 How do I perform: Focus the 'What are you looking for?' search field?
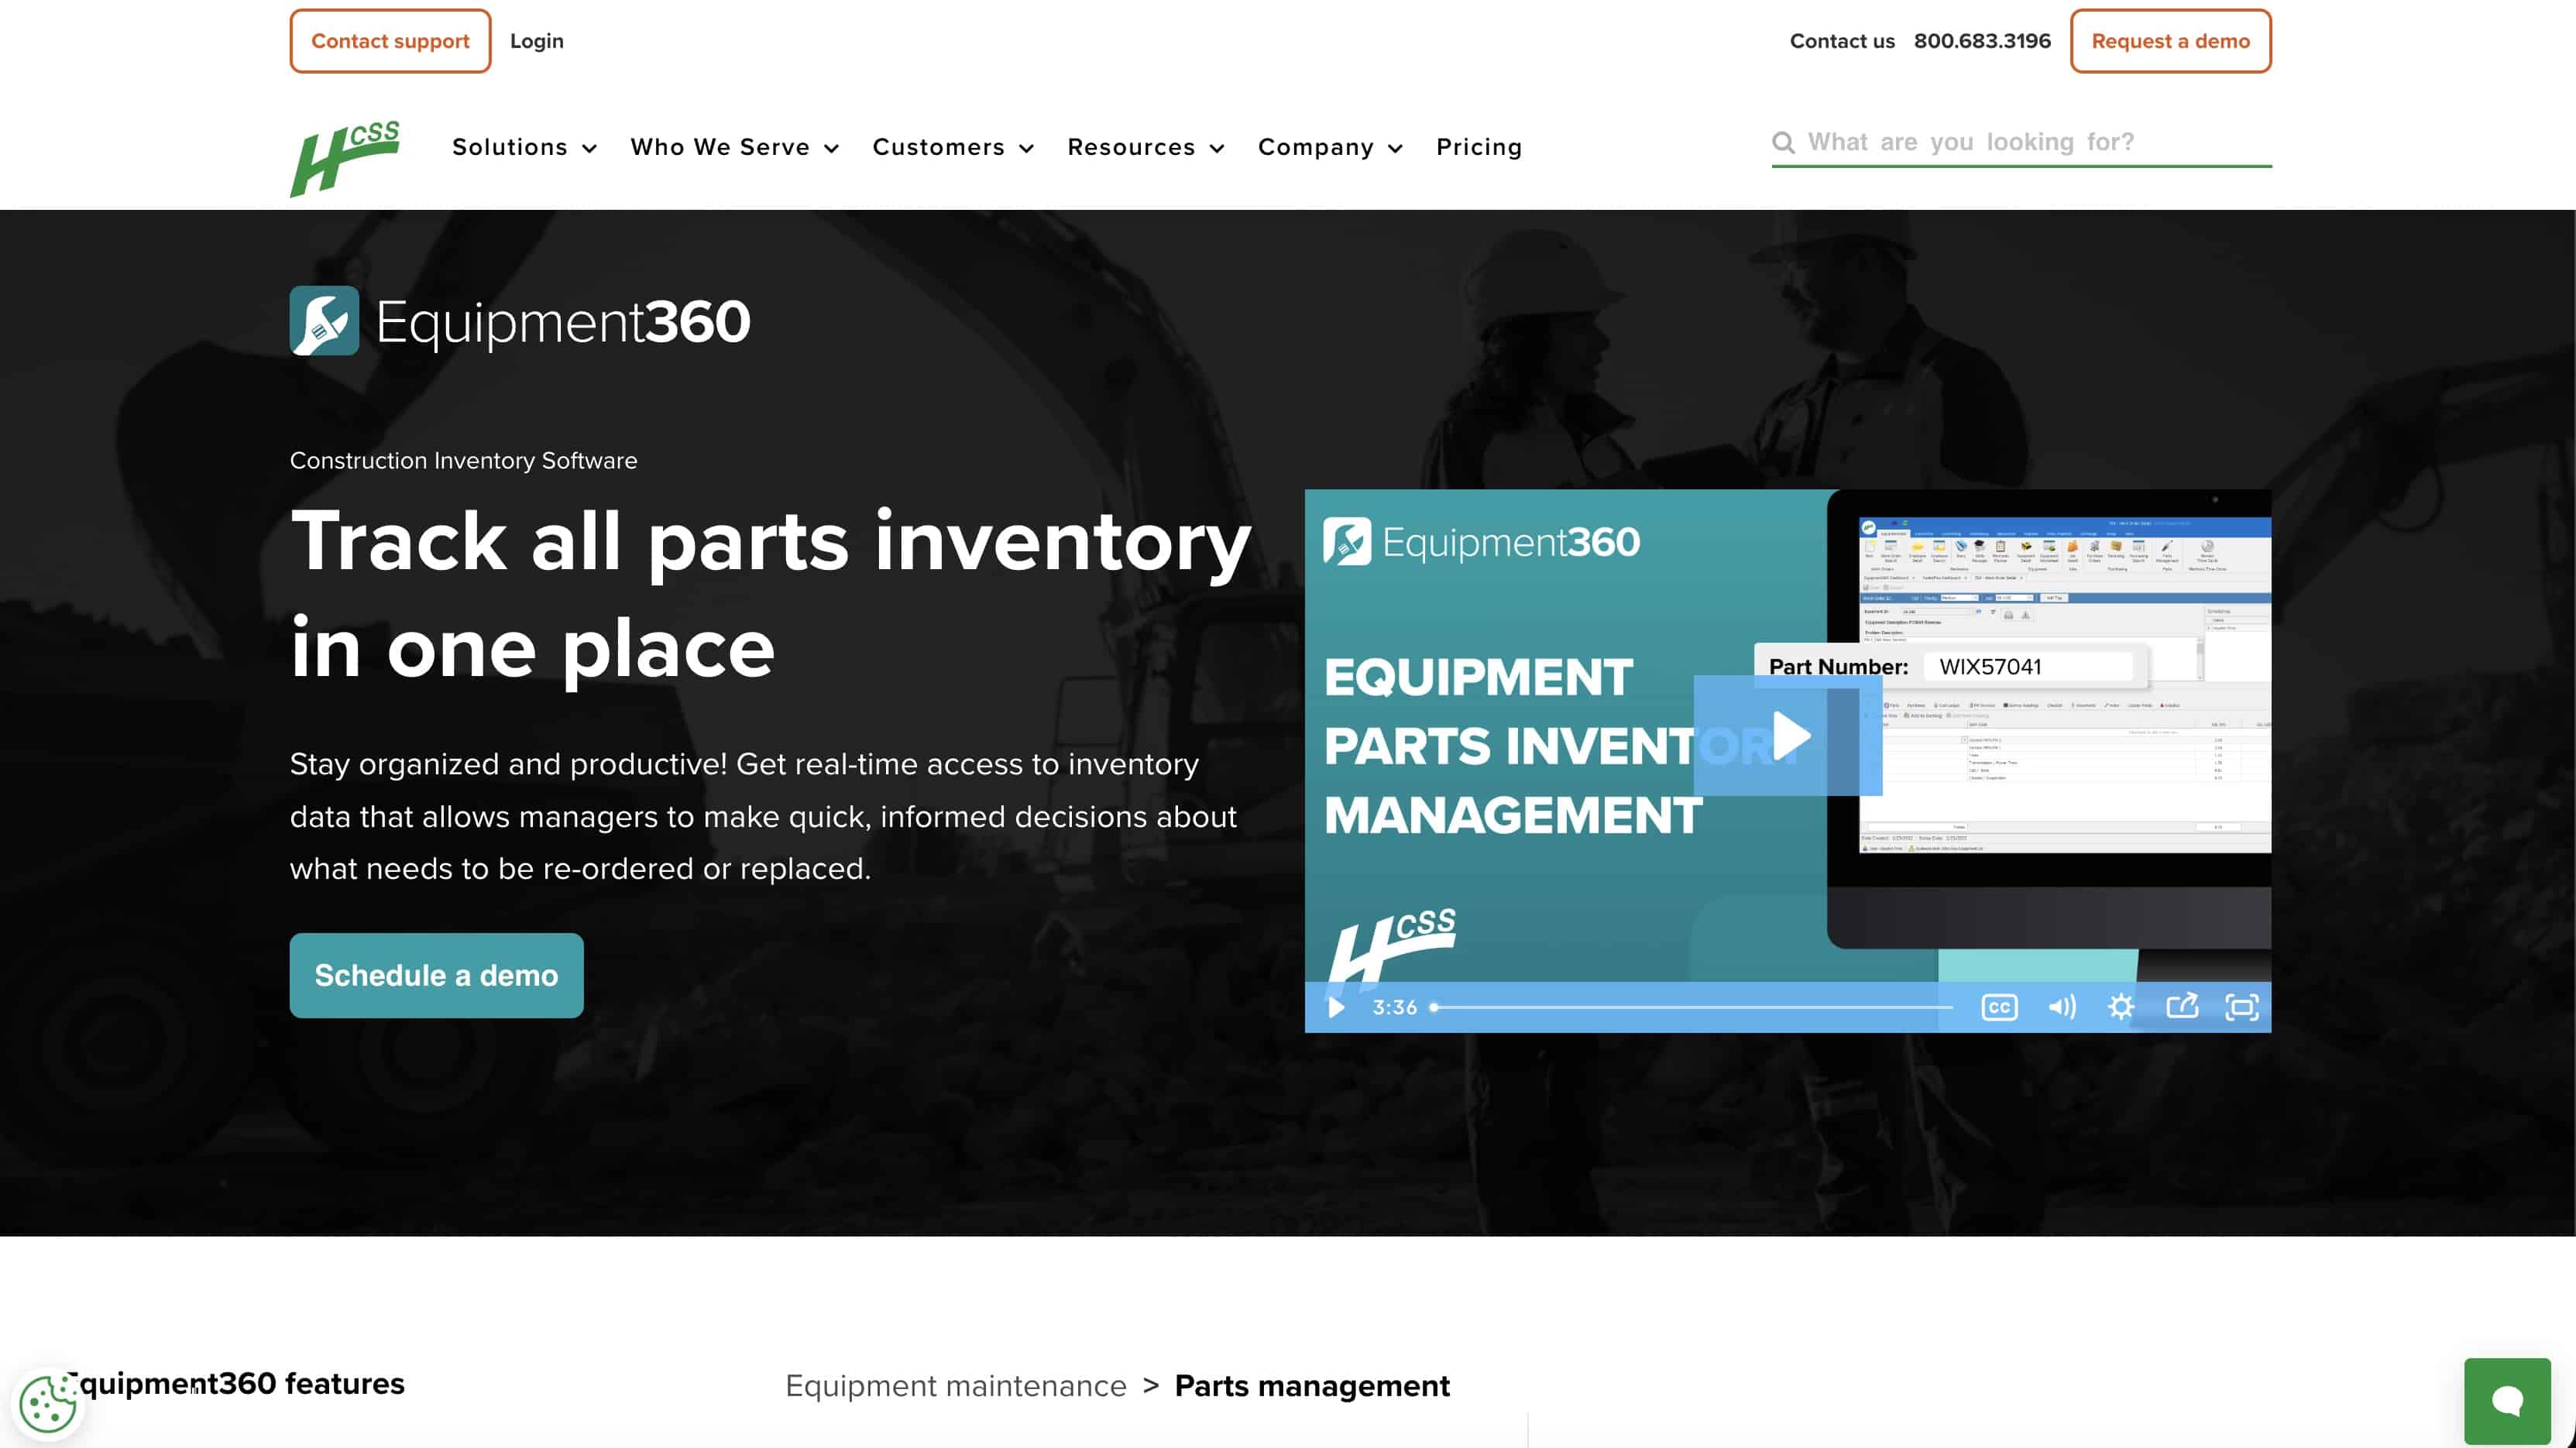[2021, 142]
